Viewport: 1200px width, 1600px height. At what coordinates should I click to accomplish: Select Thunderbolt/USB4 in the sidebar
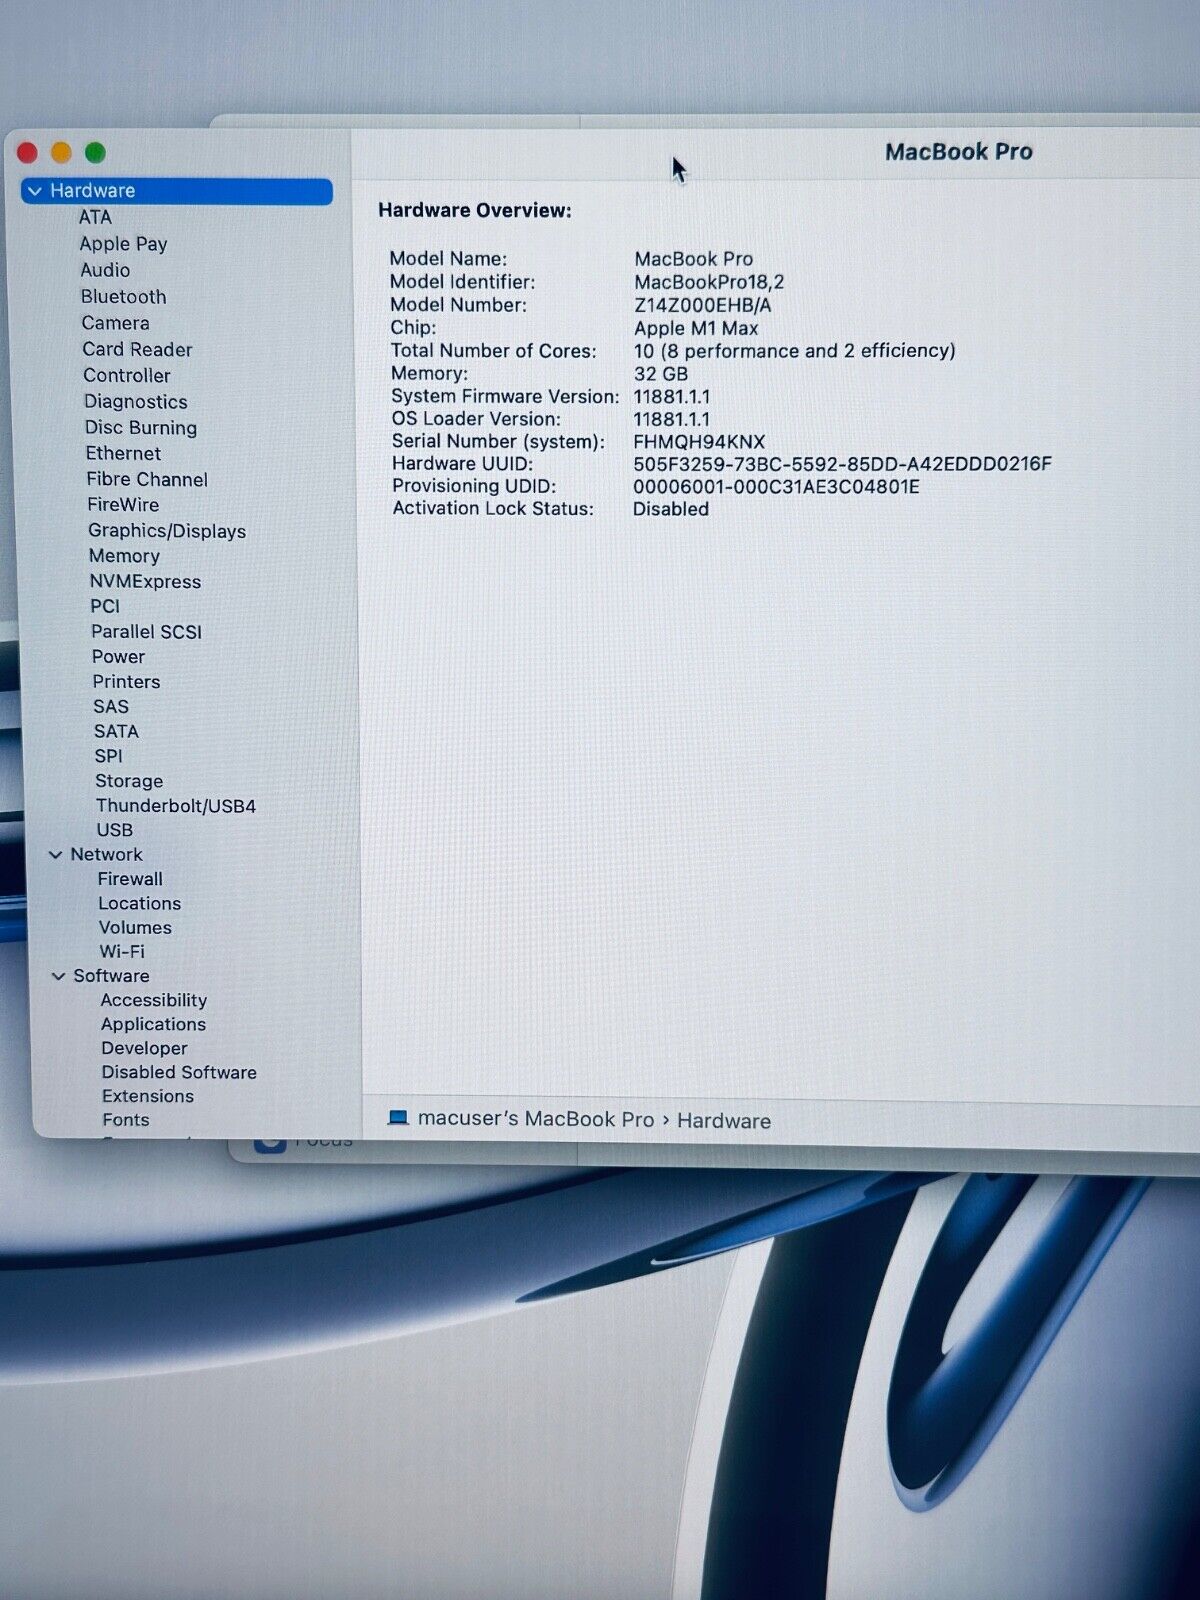tap(176, 806)
